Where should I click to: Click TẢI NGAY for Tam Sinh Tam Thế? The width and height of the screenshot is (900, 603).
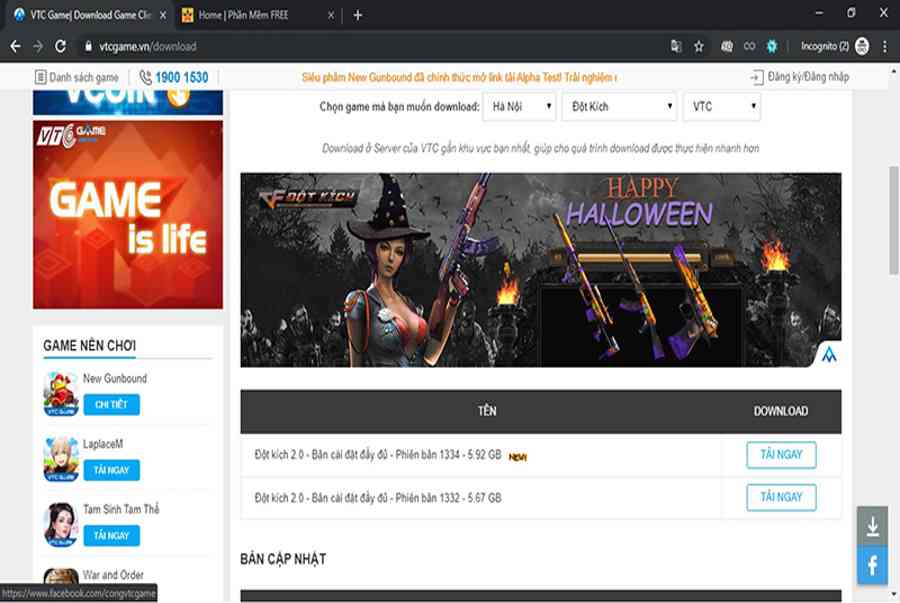click(111, 536)
